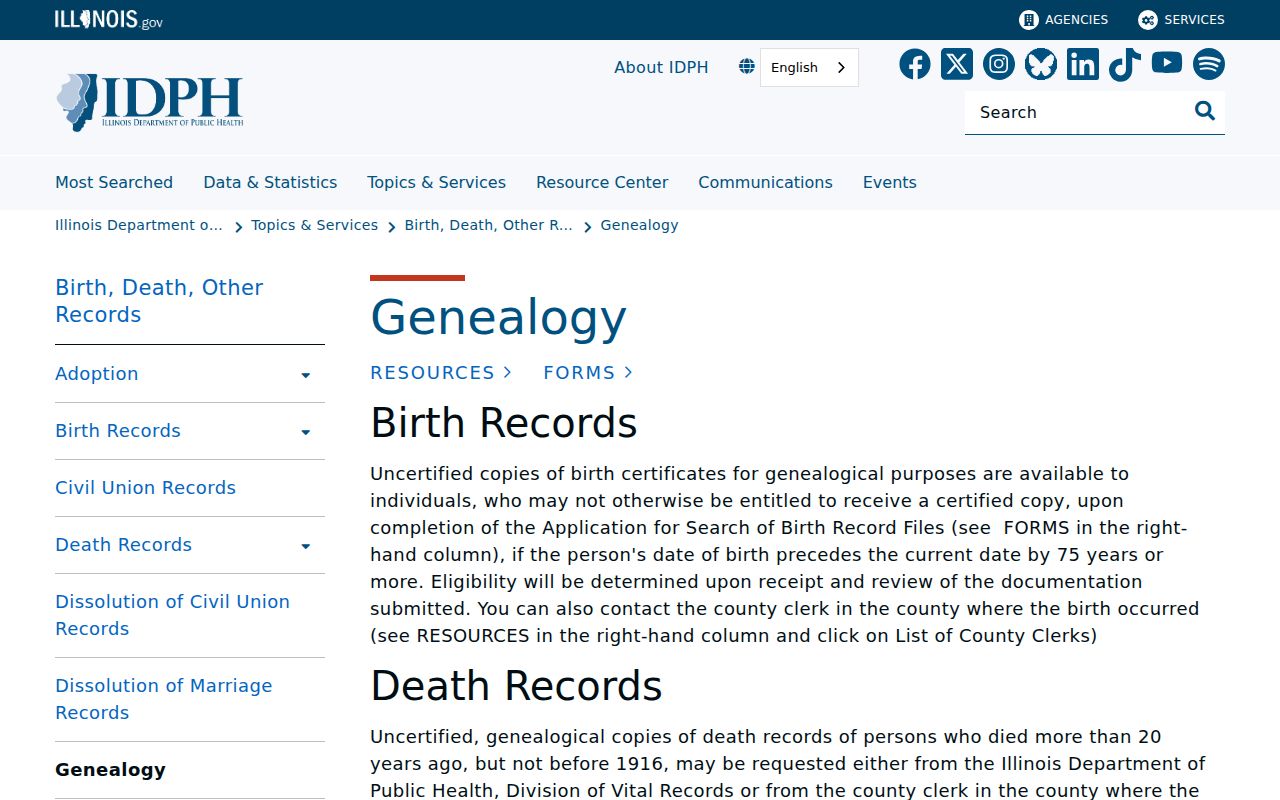
Task: Click the IDPH logo
Action: pos(150,102)
